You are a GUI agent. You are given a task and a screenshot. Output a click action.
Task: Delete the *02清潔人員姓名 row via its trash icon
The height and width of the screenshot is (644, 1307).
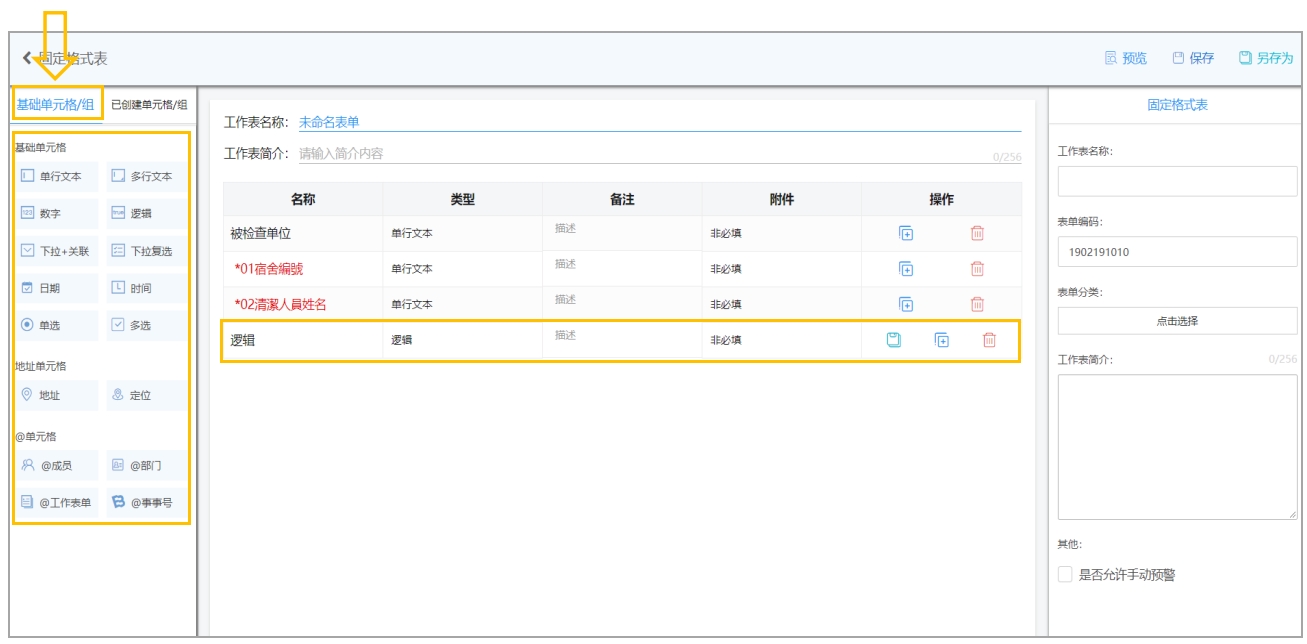coord(977,304)
